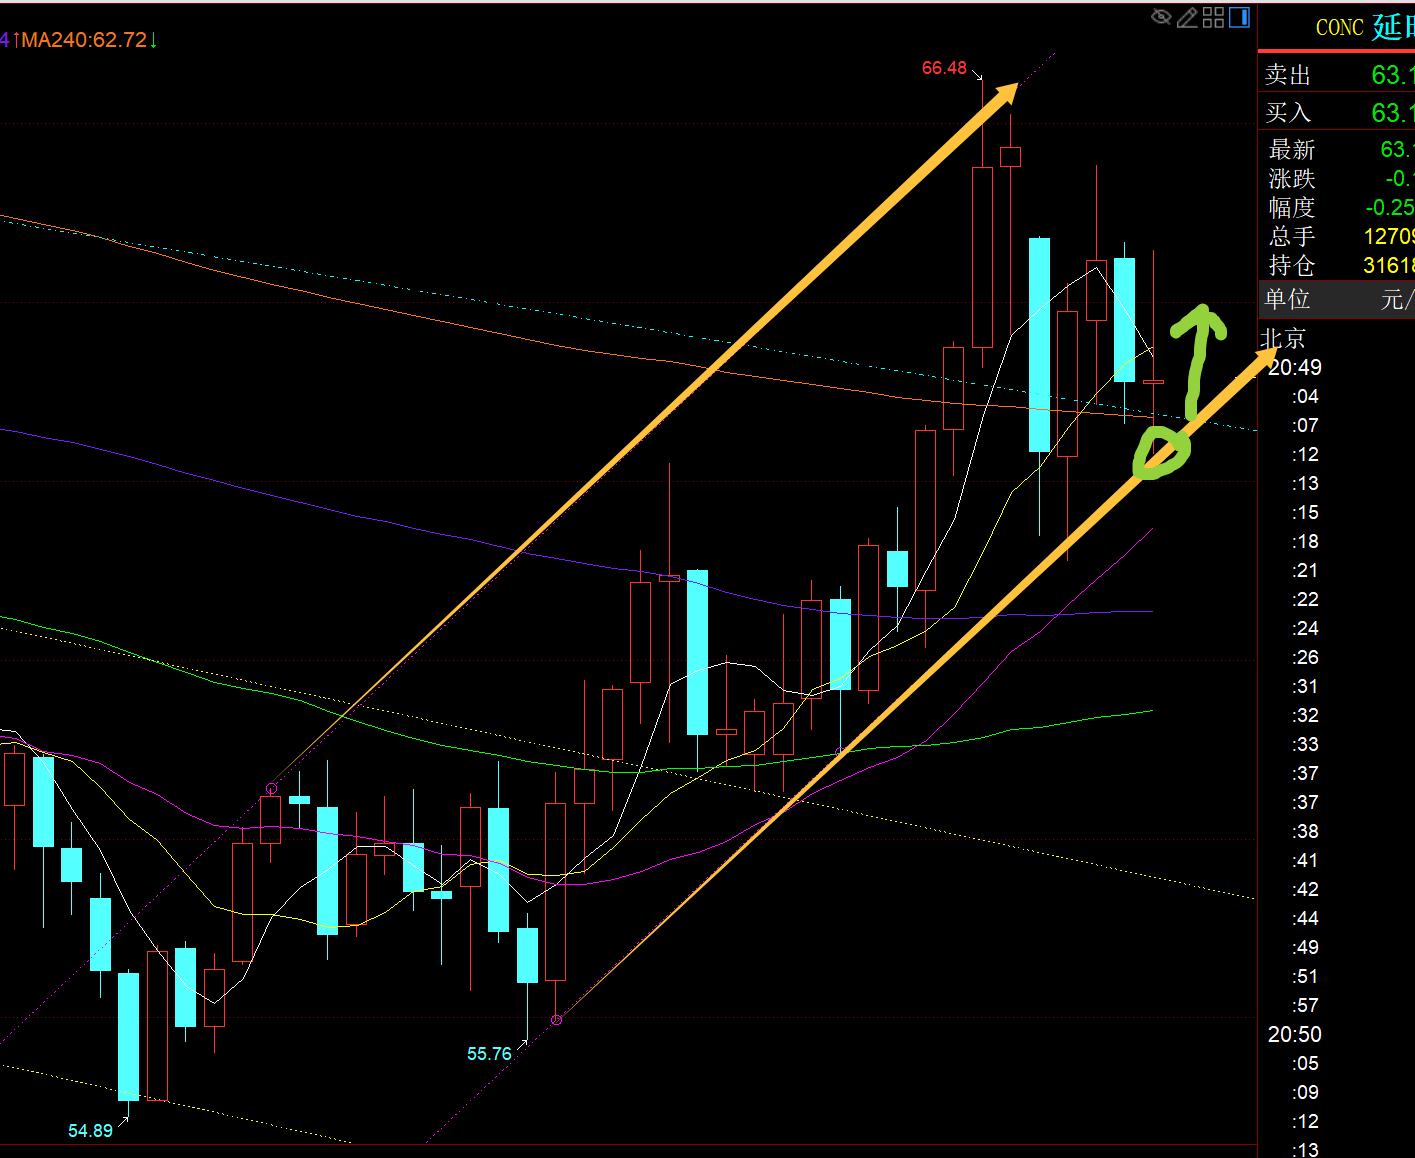Select the :18 tick row
The image size is (1415, 1158).
tap(1305, 542)
